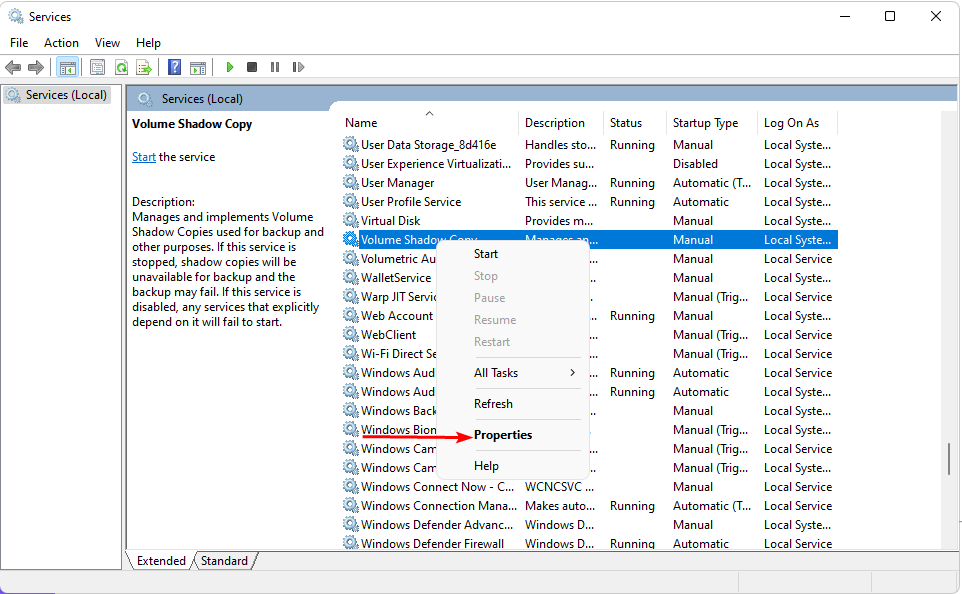Open the Properties toolbar icon

(97, 67)
